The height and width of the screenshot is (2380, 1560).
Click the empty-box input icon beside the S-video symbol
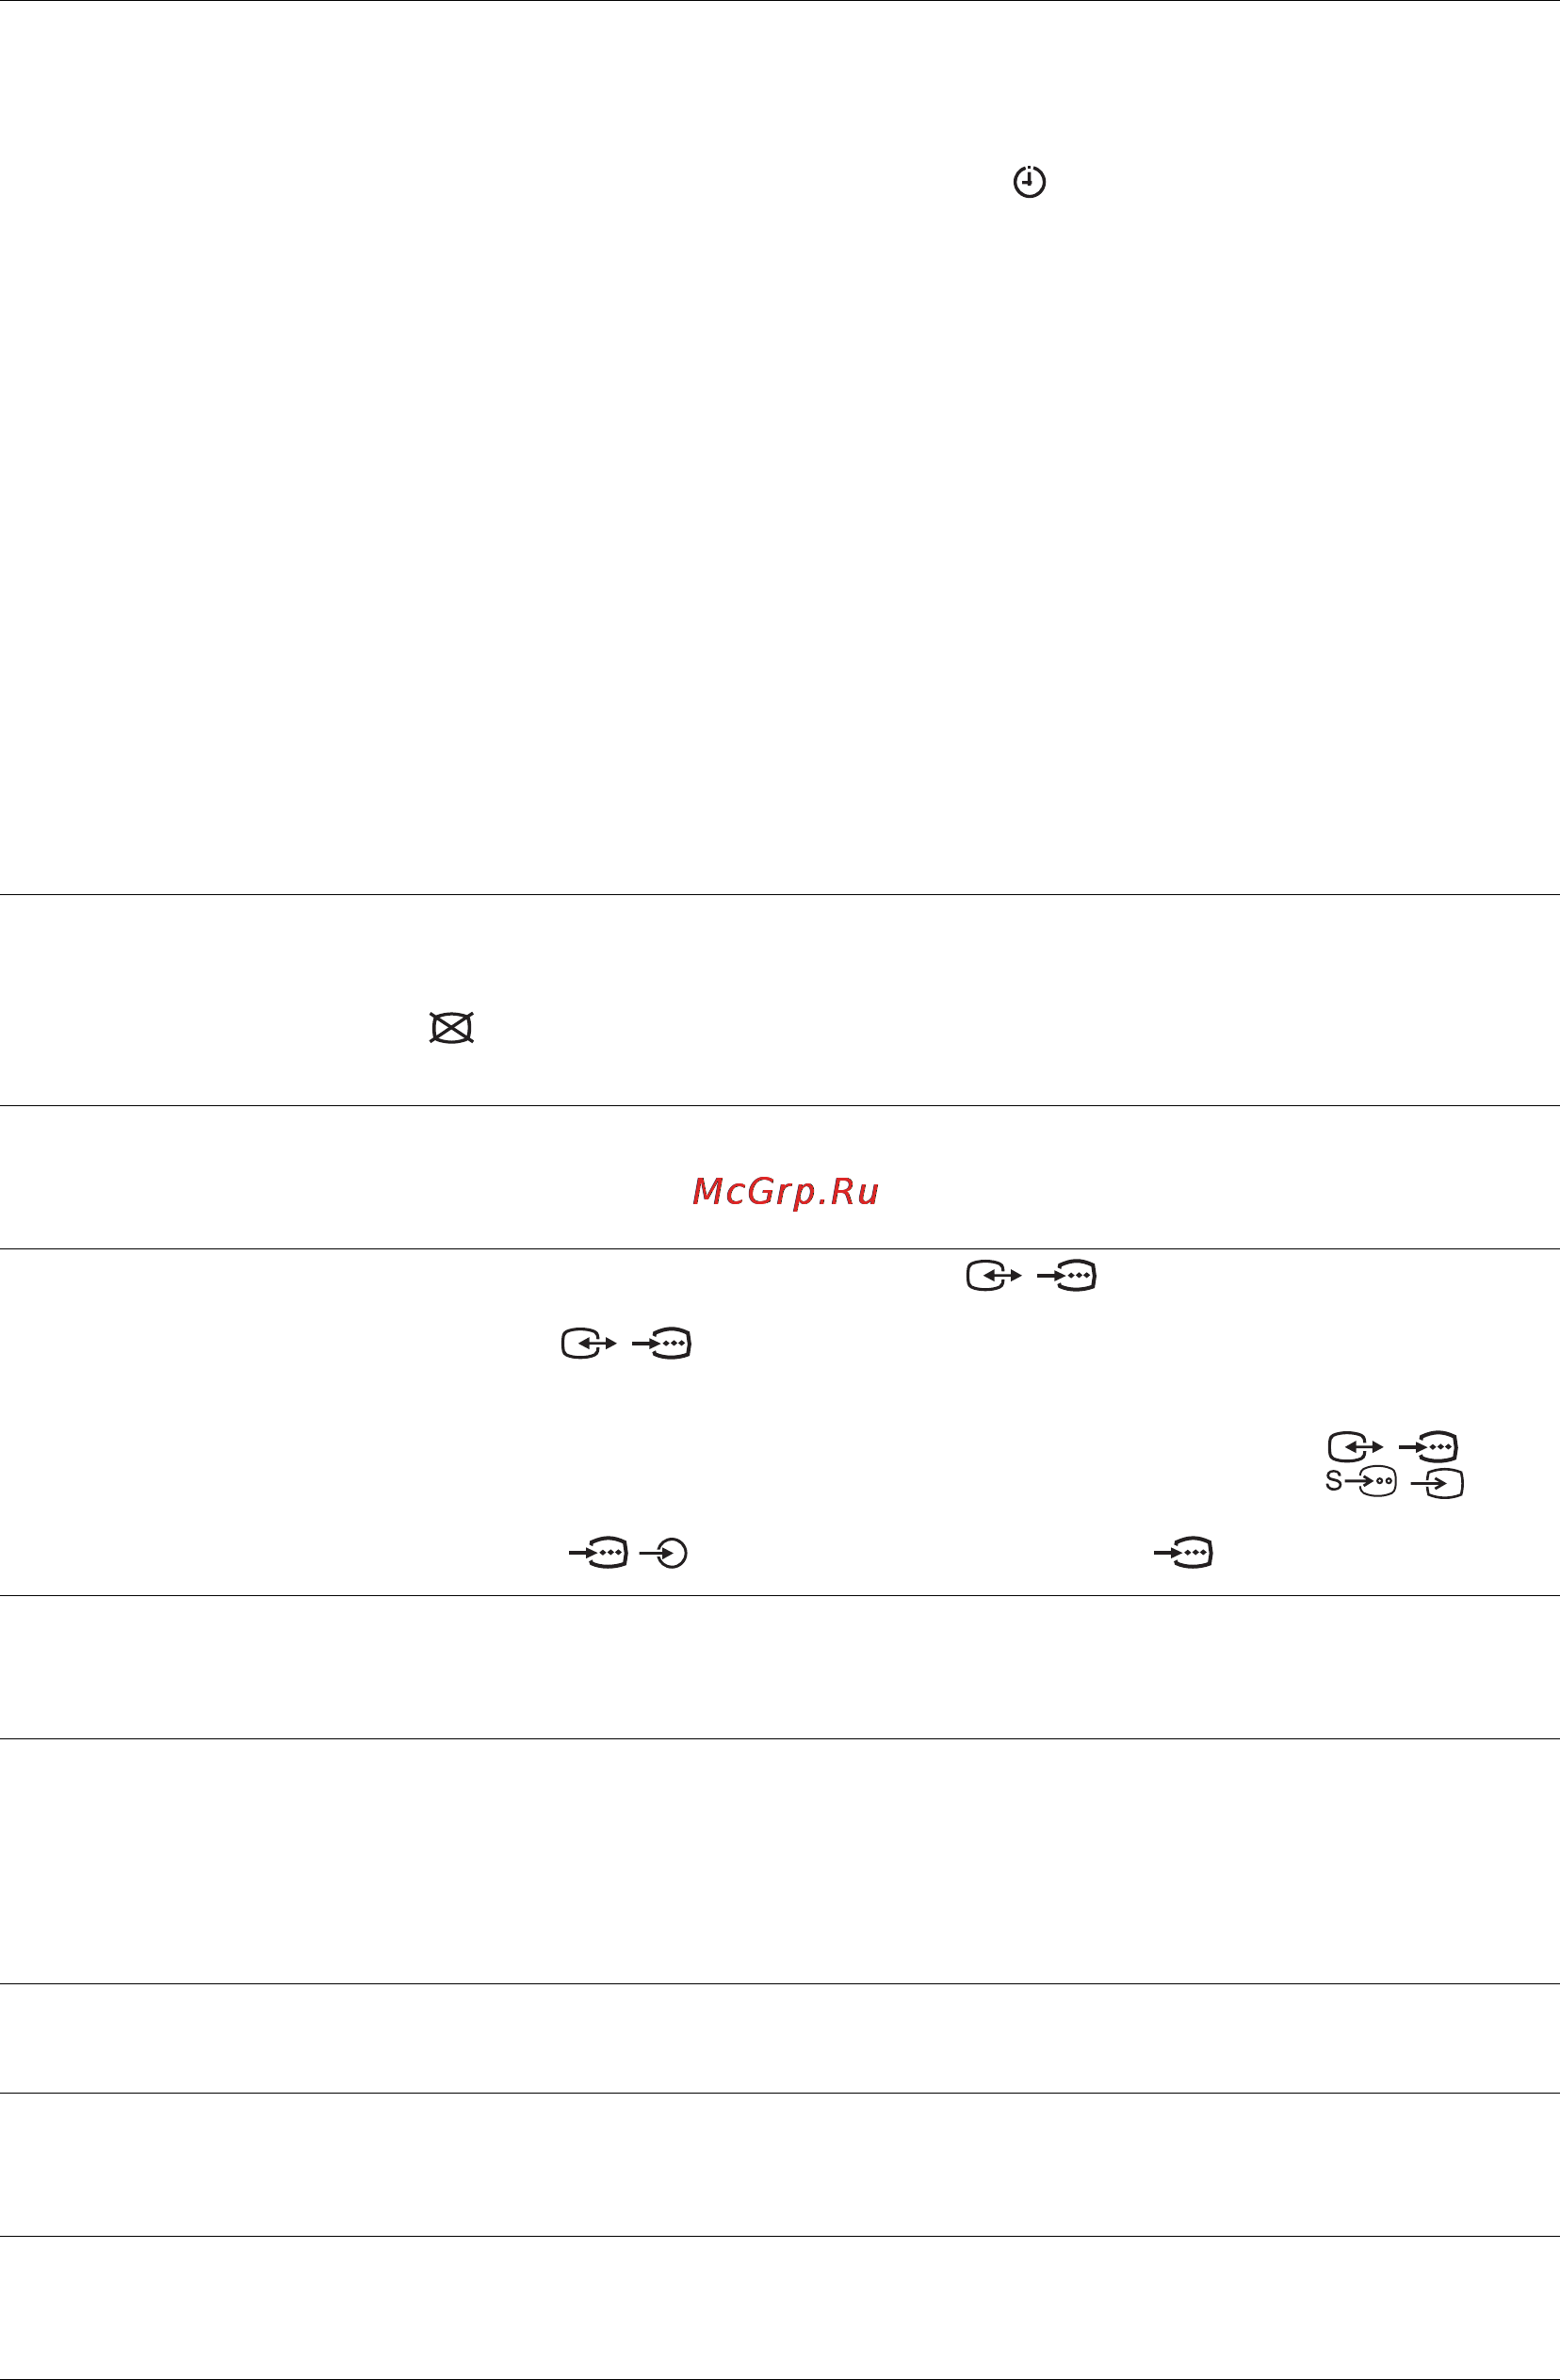tap(1437, 1483)
